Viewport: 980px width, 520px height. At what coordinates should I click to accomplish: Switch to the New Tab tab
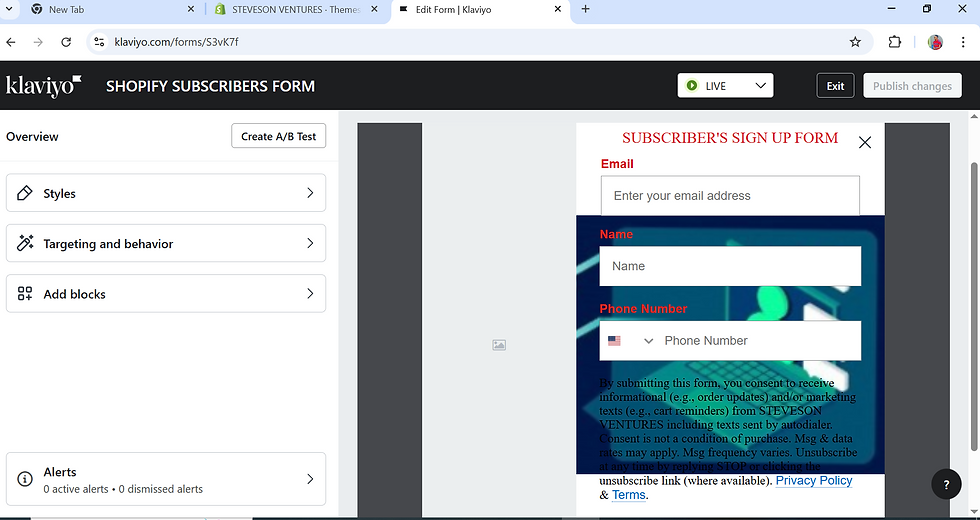coord(113,9)
